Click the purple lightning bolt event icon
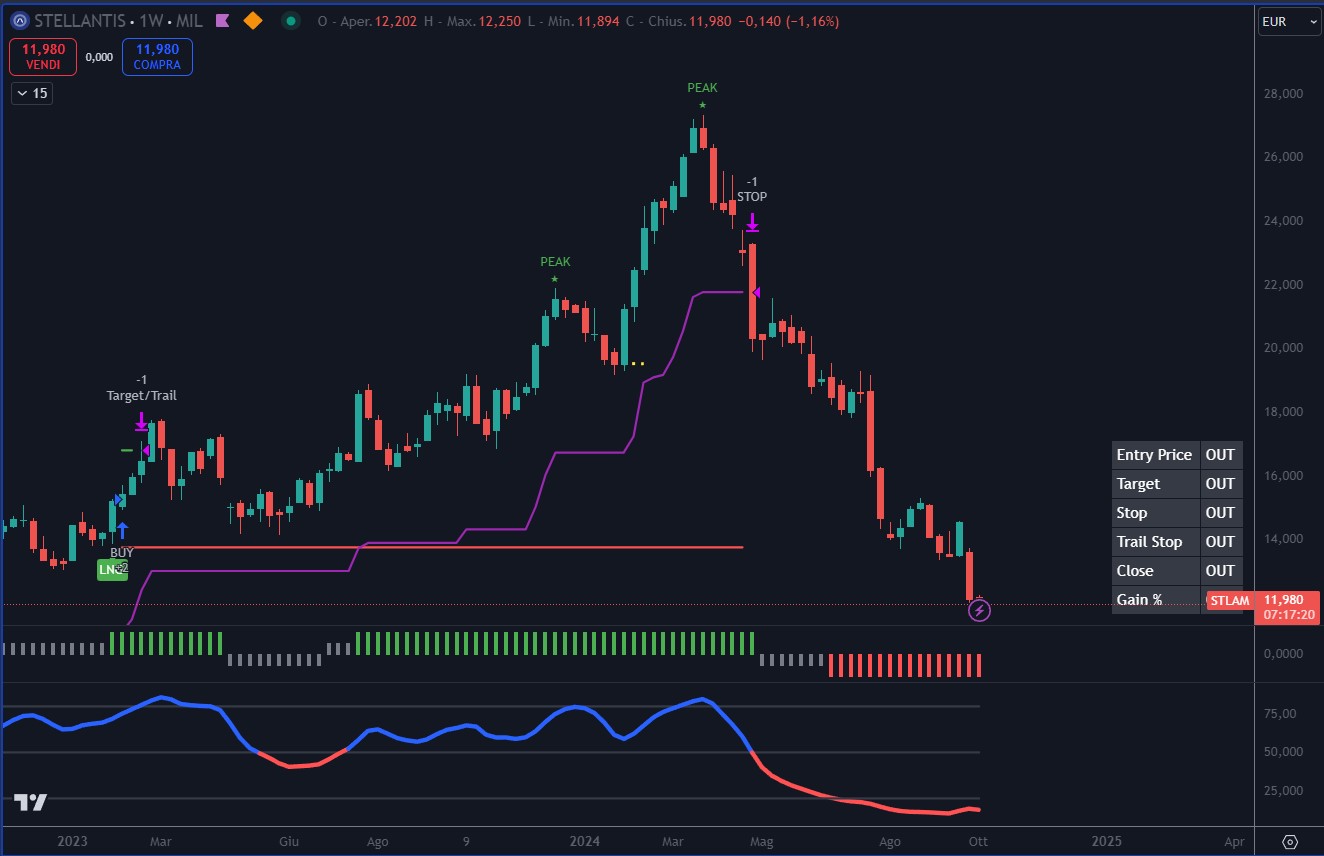Image resolution: width=1324 pixels, height=856 pixels. coord(979,610)
